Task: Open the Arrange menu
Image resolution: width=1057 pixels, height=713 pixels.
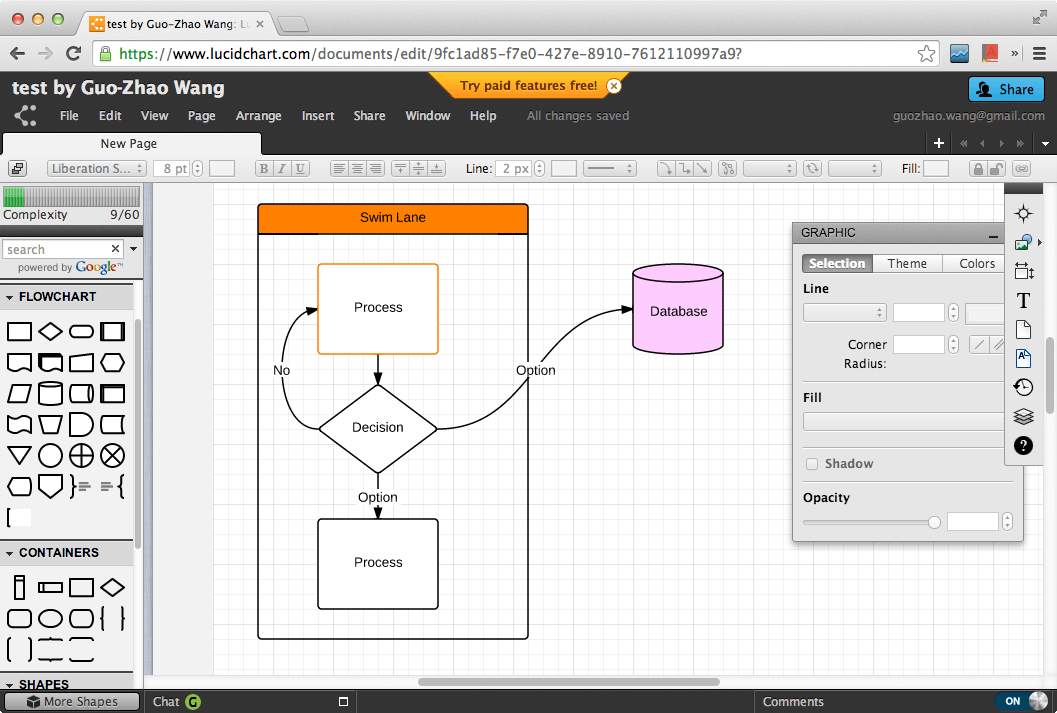Action: coord(258,115)
